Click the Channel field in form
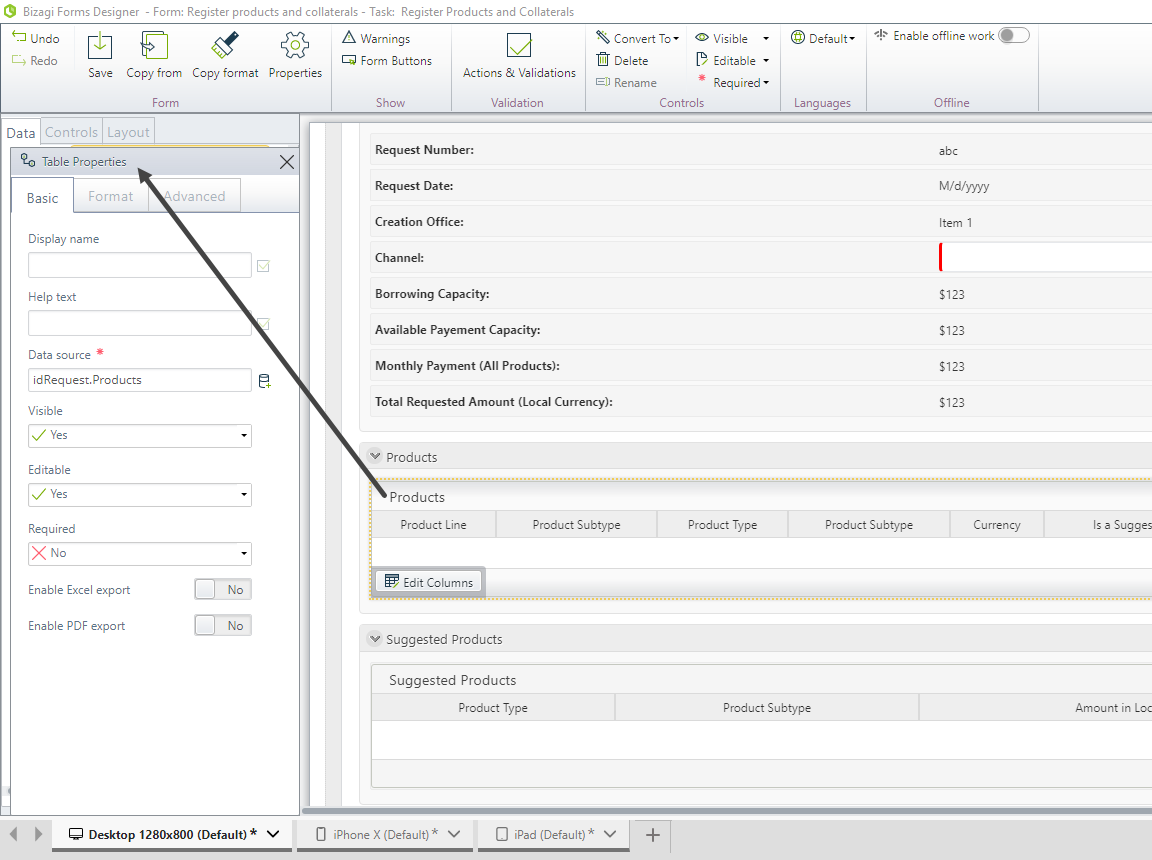The height and width of the screenshot is (860, 1152). click(1045, 258)
